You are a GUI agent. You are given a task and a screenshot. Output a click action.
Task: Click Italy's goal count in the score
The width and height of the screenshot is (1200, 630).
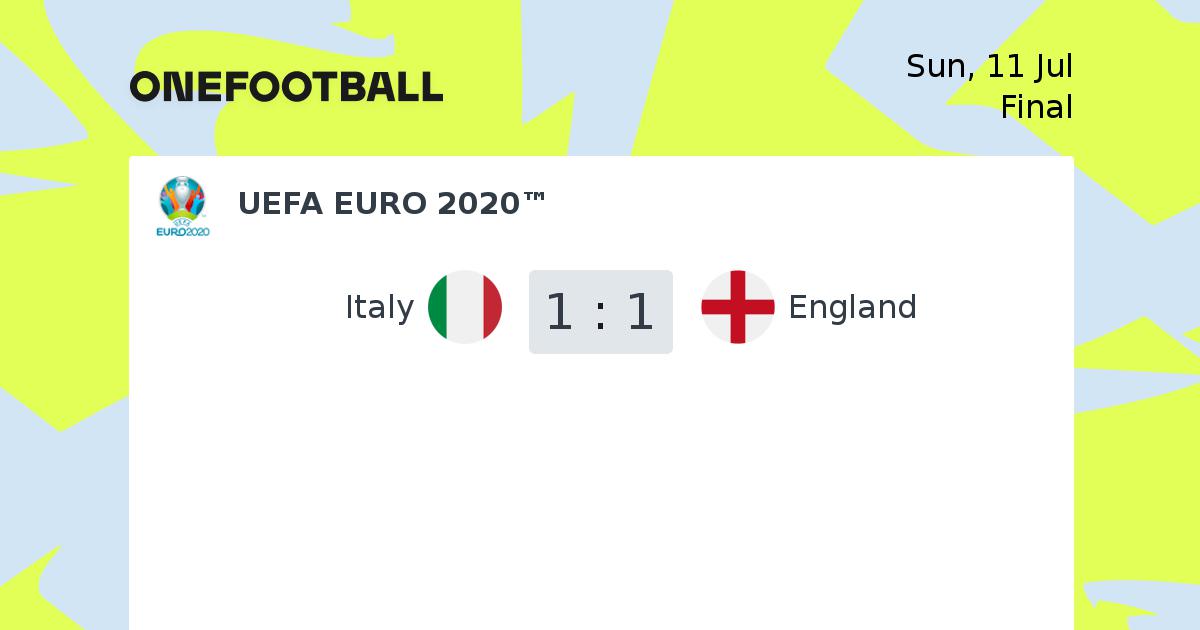point(560,311)
